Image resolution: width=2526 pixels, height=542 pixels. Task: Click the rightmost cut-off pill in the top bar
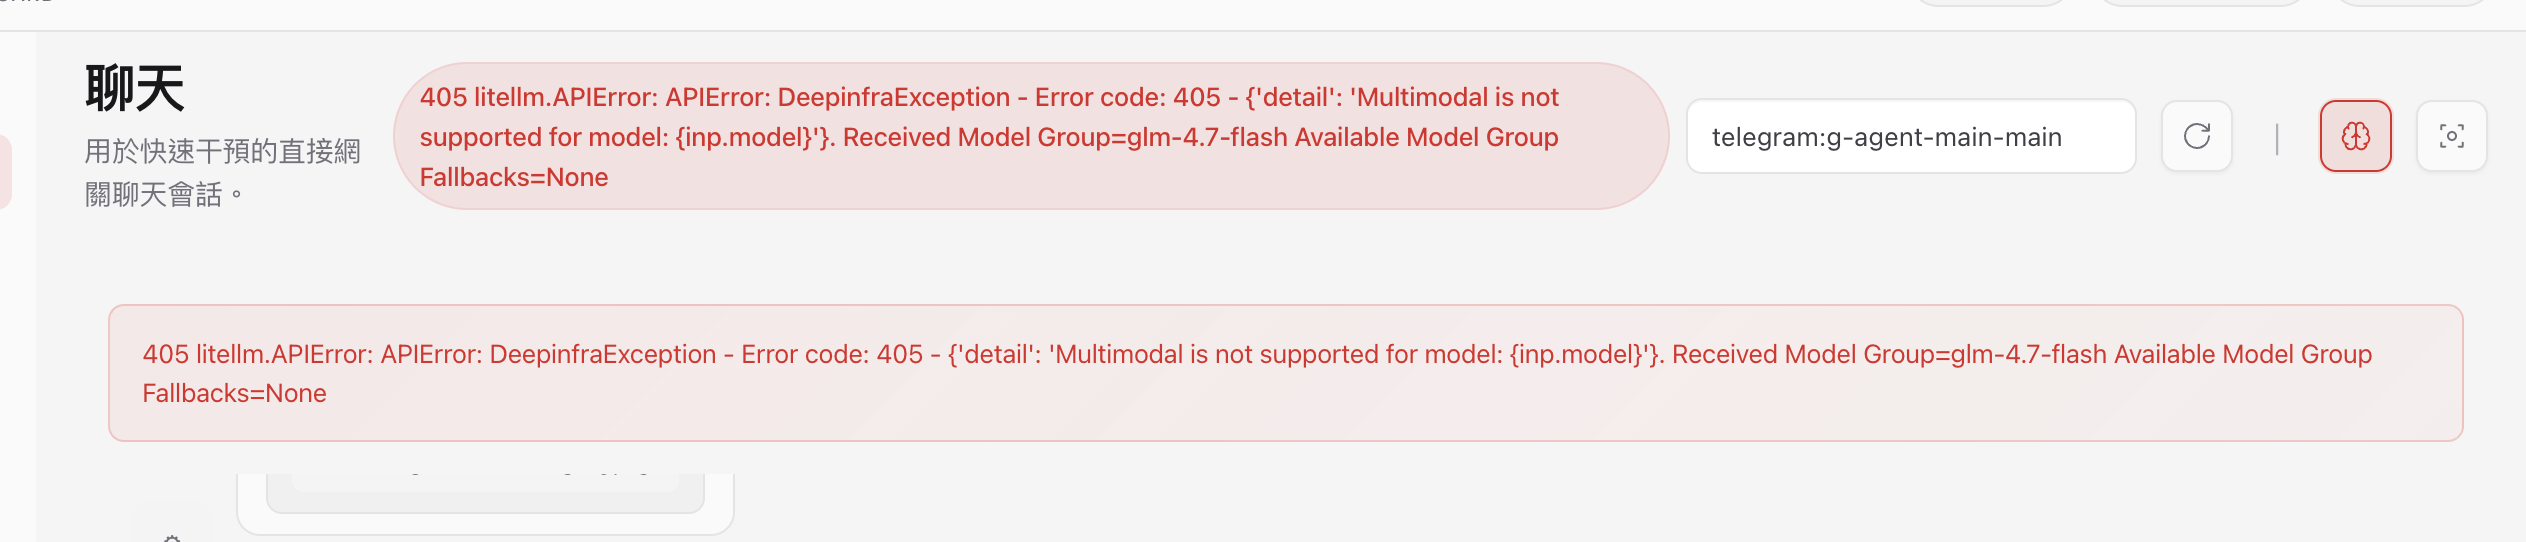click(2410, 3)
